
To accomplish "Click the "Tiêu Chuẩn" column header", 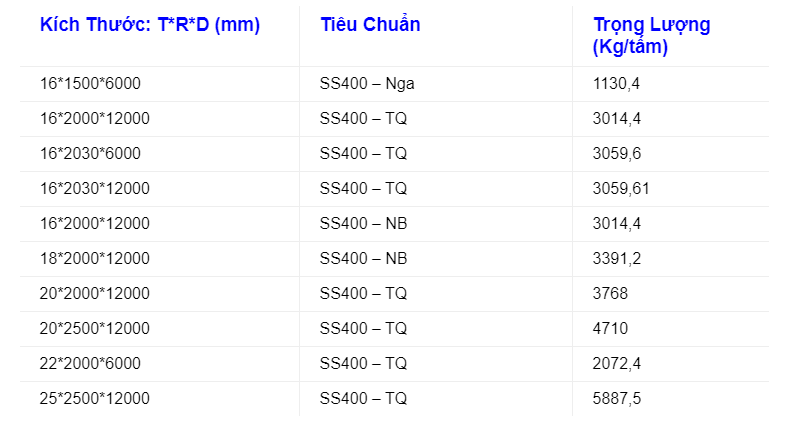I will tap(370, 25).
